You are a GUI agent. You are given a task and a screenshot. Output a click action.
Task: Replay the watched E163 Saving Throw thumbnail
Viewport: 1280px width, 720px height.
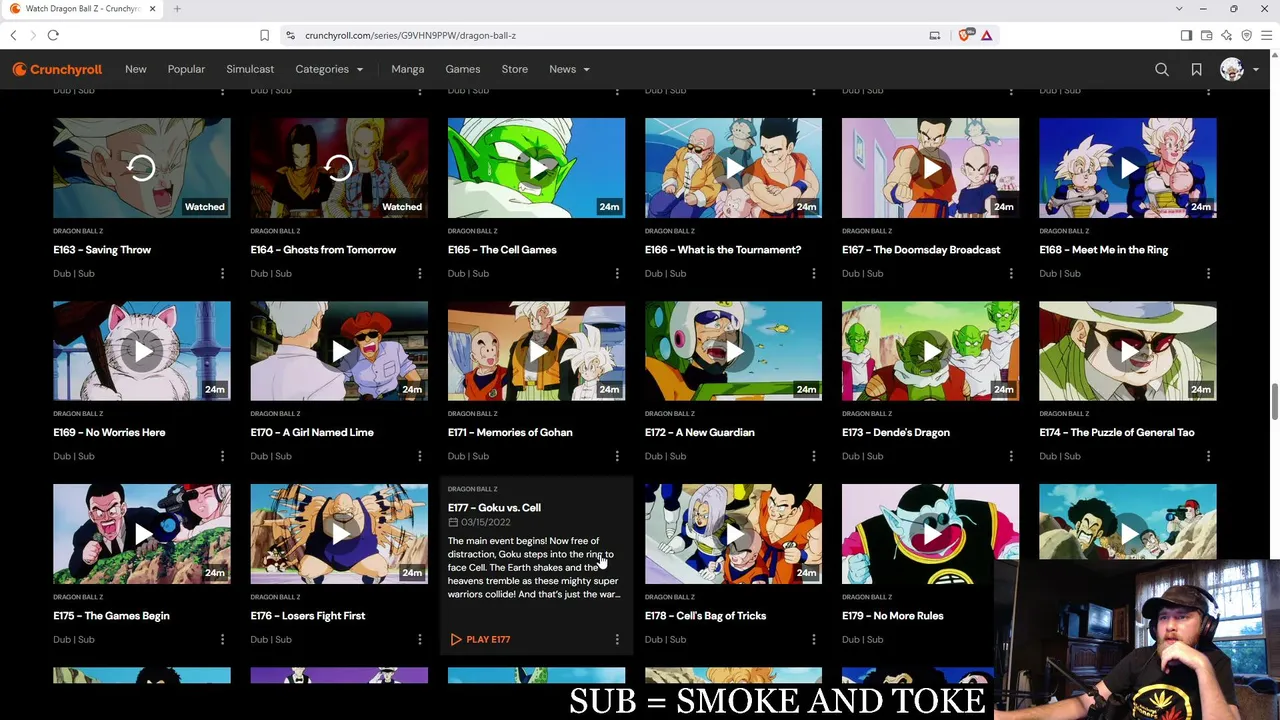pos(142,168)
